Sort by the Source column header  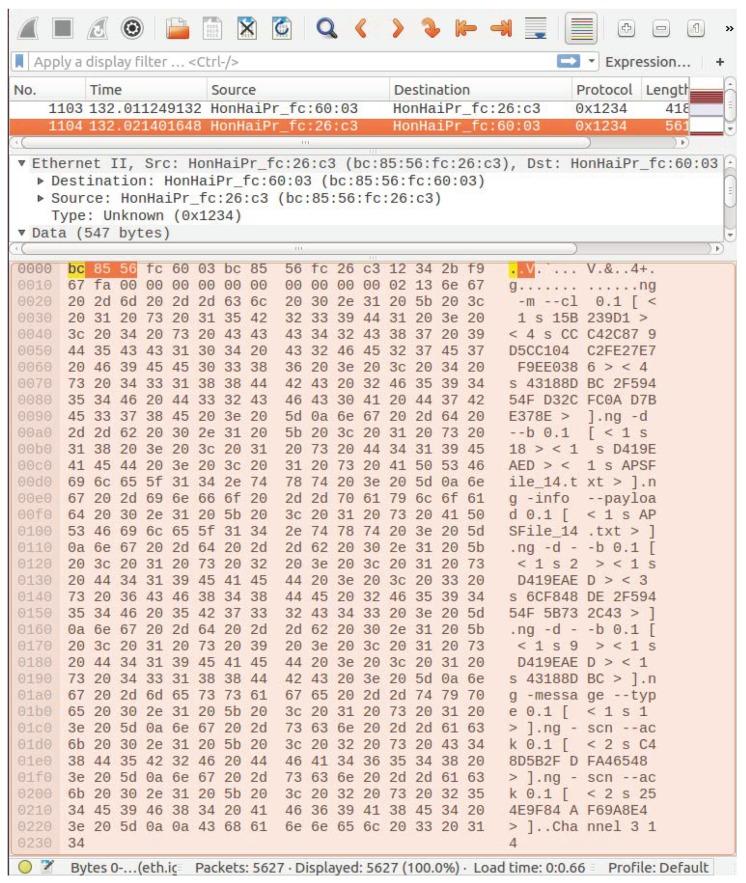coord(298,90)
